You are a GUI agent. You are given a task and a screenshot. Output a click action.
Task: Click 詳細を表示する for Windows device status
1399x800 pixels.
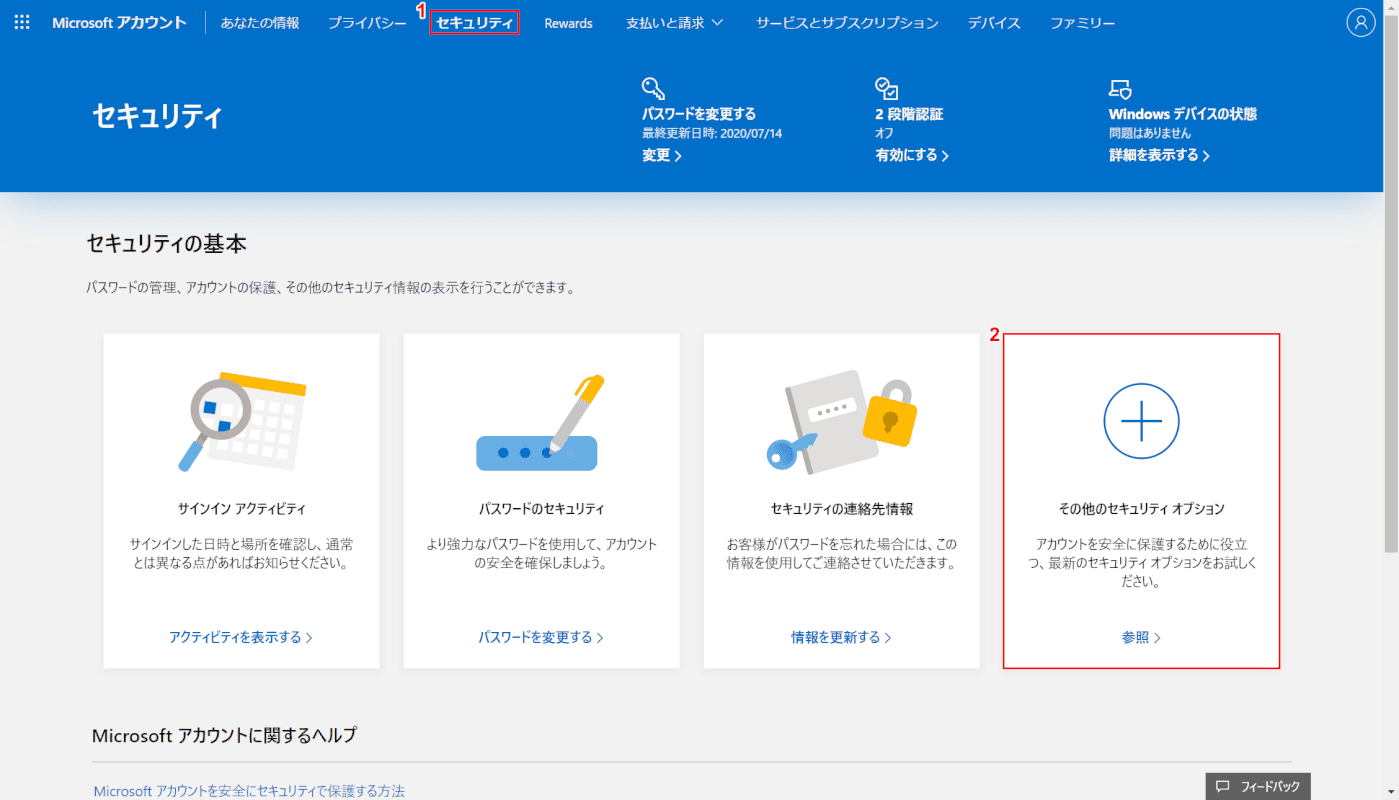click(1159, 155)
